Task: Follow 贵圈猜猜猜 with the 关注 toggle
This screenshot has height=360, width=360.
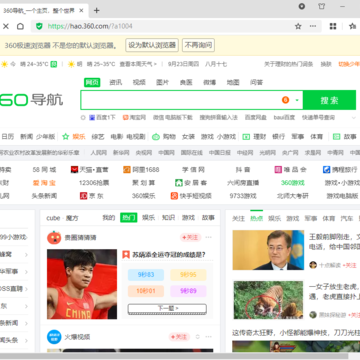Action: pyautogui.click(x=190, y=237)
